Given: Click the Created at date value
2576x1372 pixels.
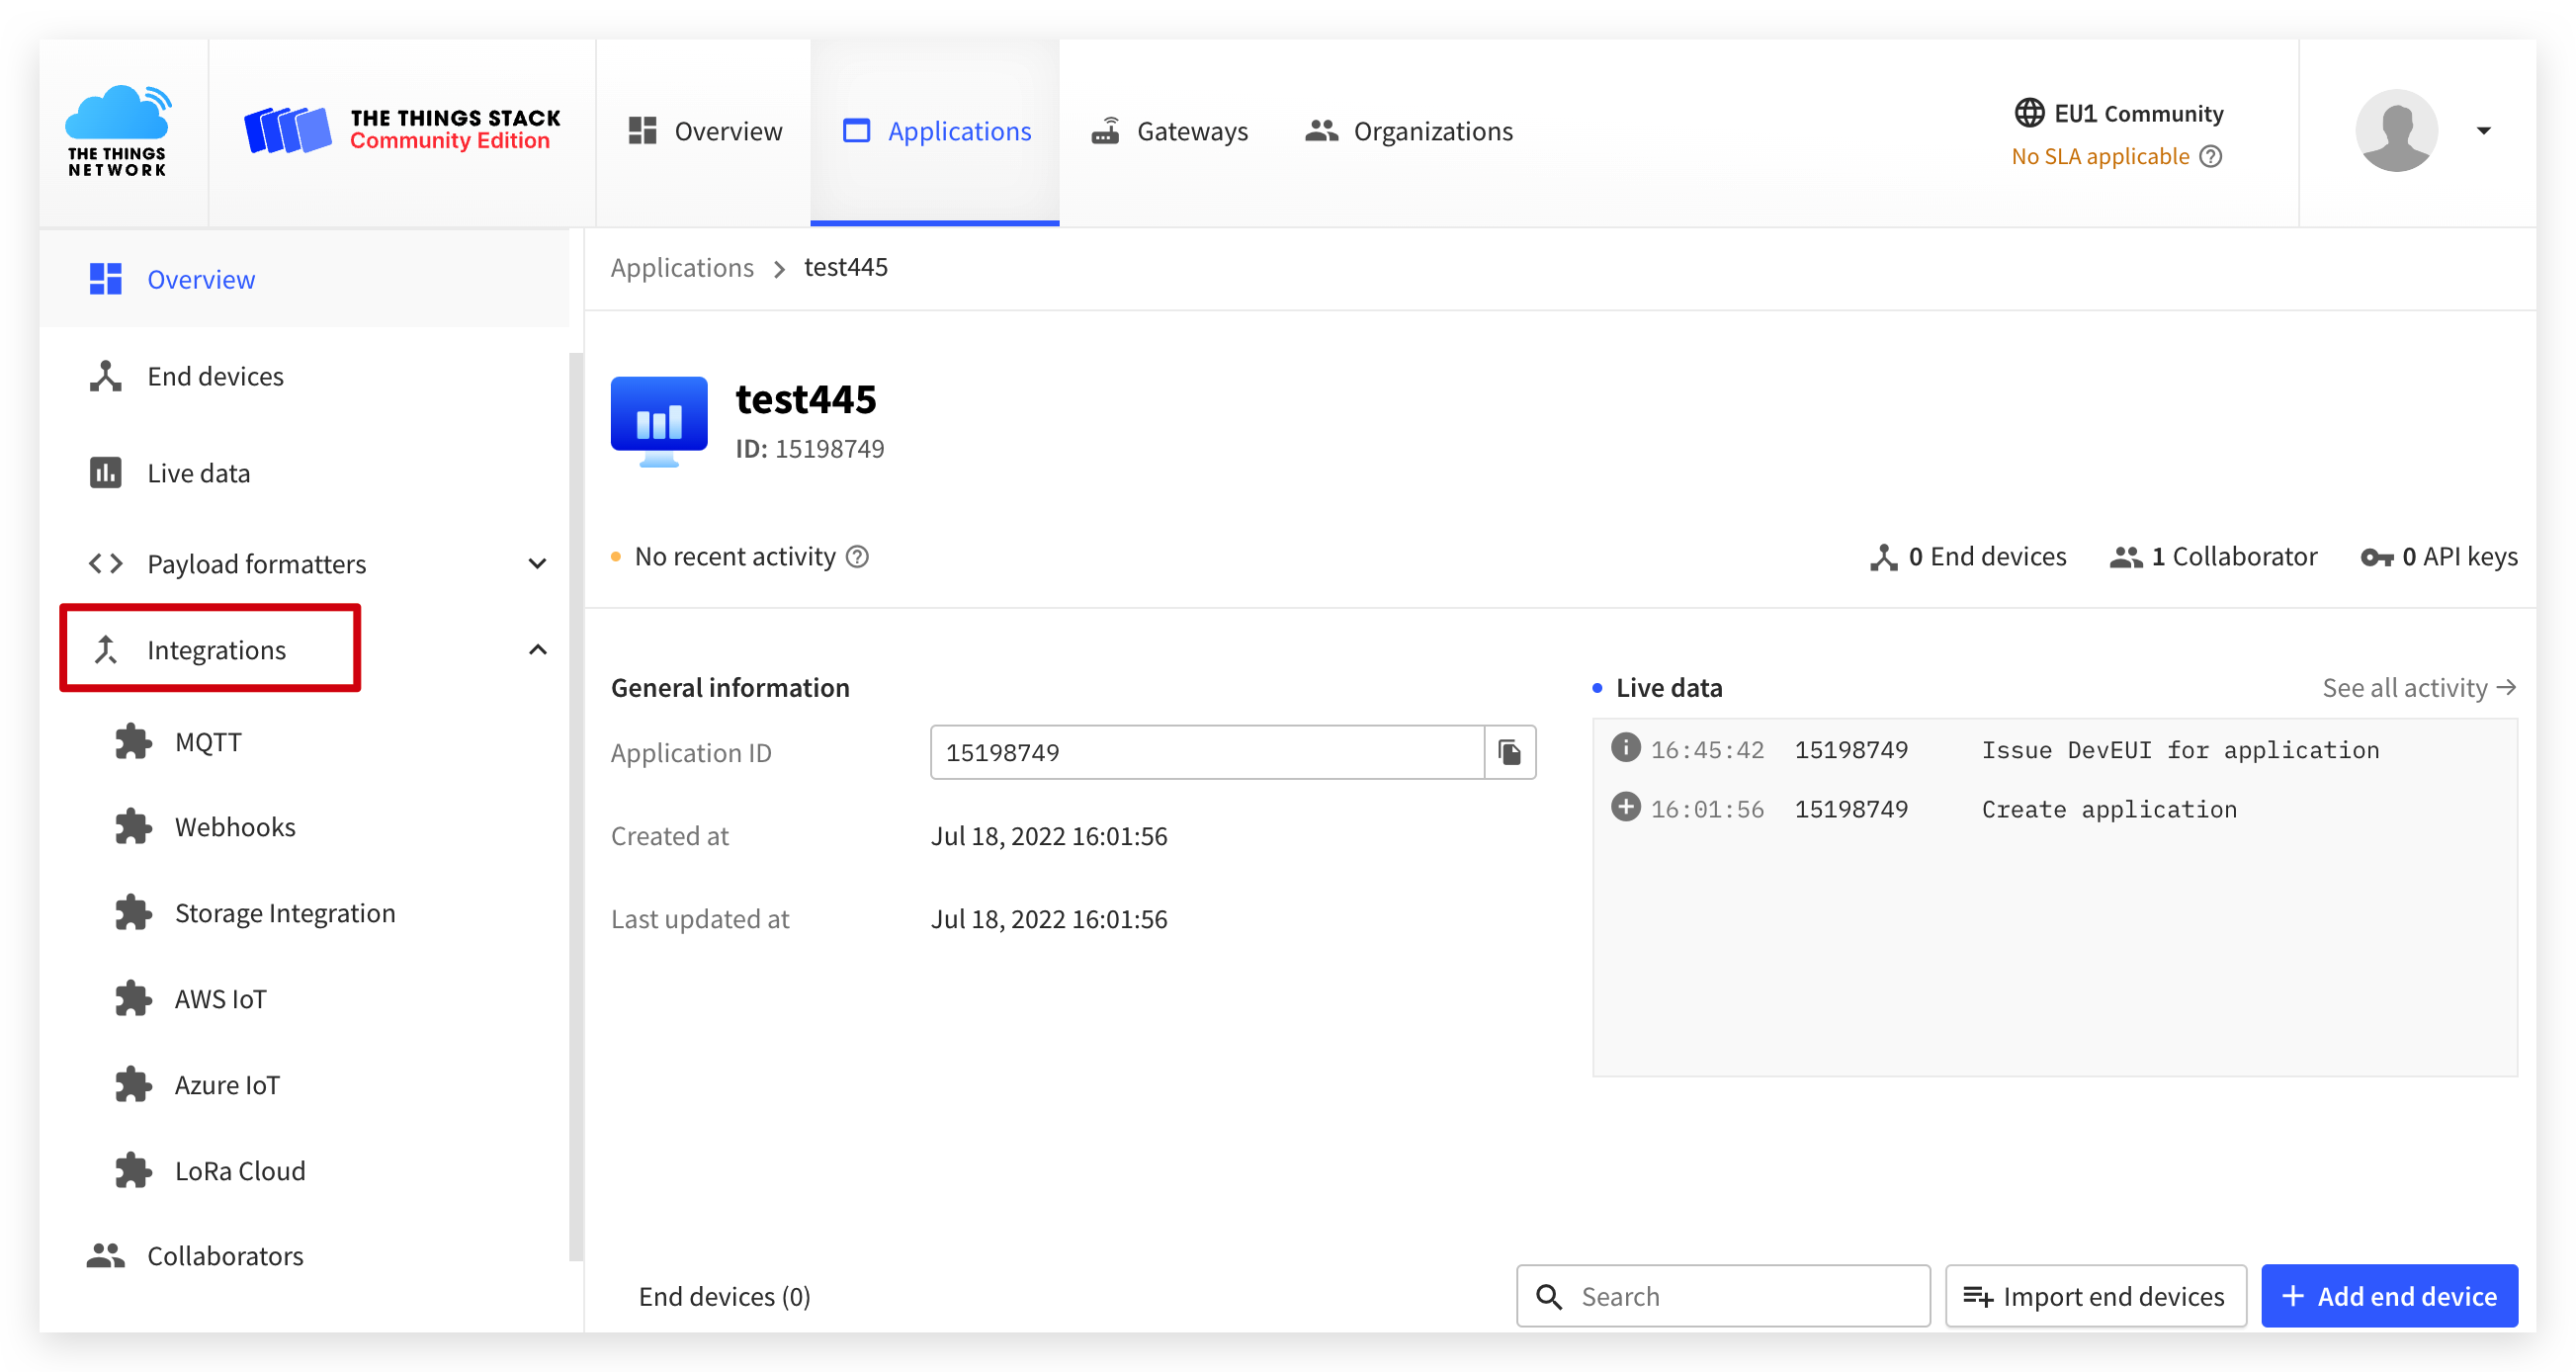Looking at the screenshot, I should tap(1049, 836).
